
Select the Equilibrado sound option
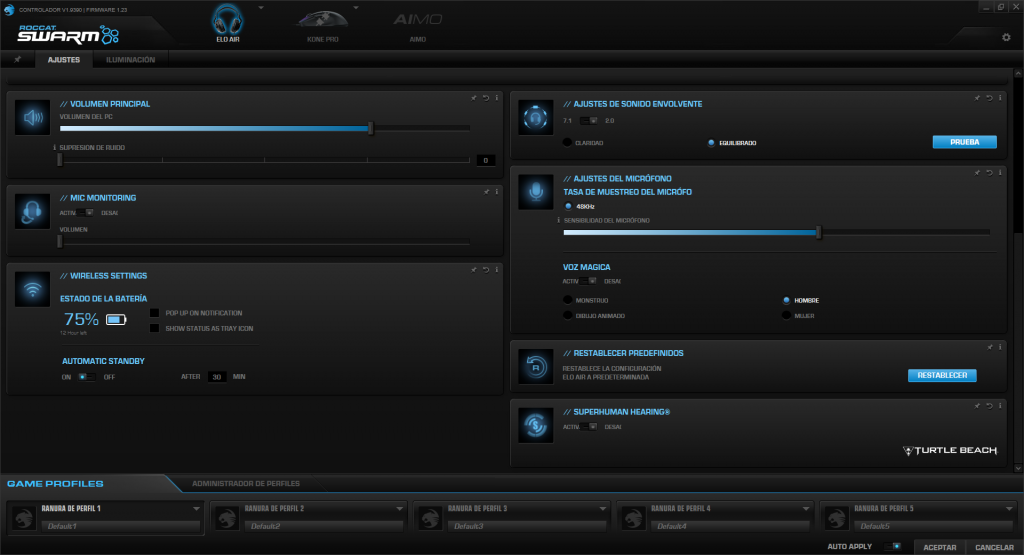point(711,143)
